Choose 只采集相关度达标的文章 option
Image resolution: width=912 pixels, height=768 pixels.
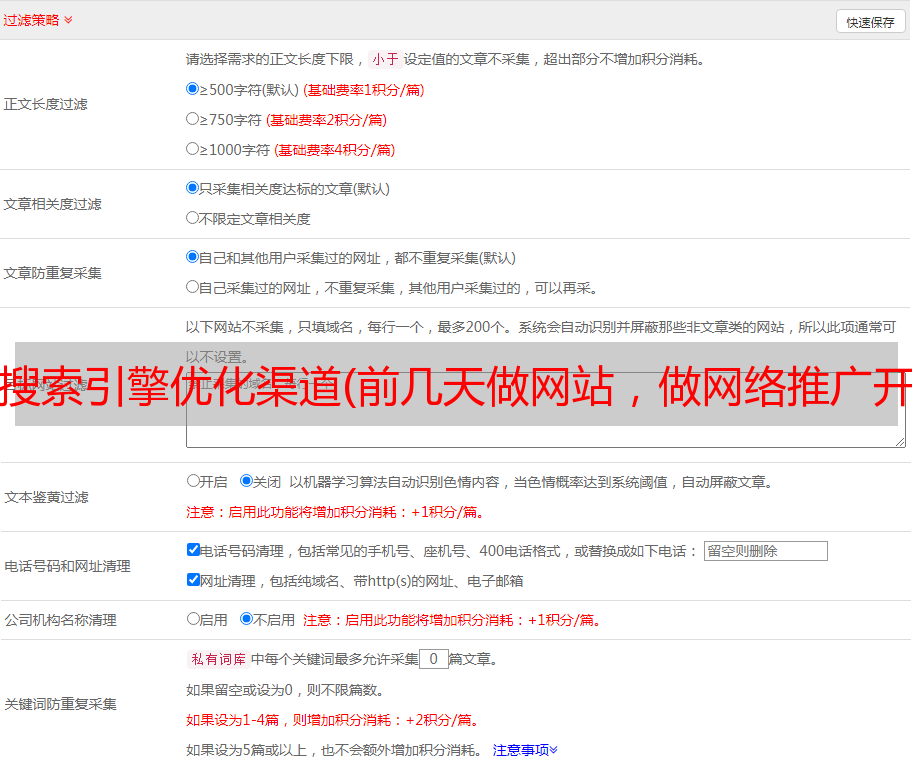coord(193,188)
